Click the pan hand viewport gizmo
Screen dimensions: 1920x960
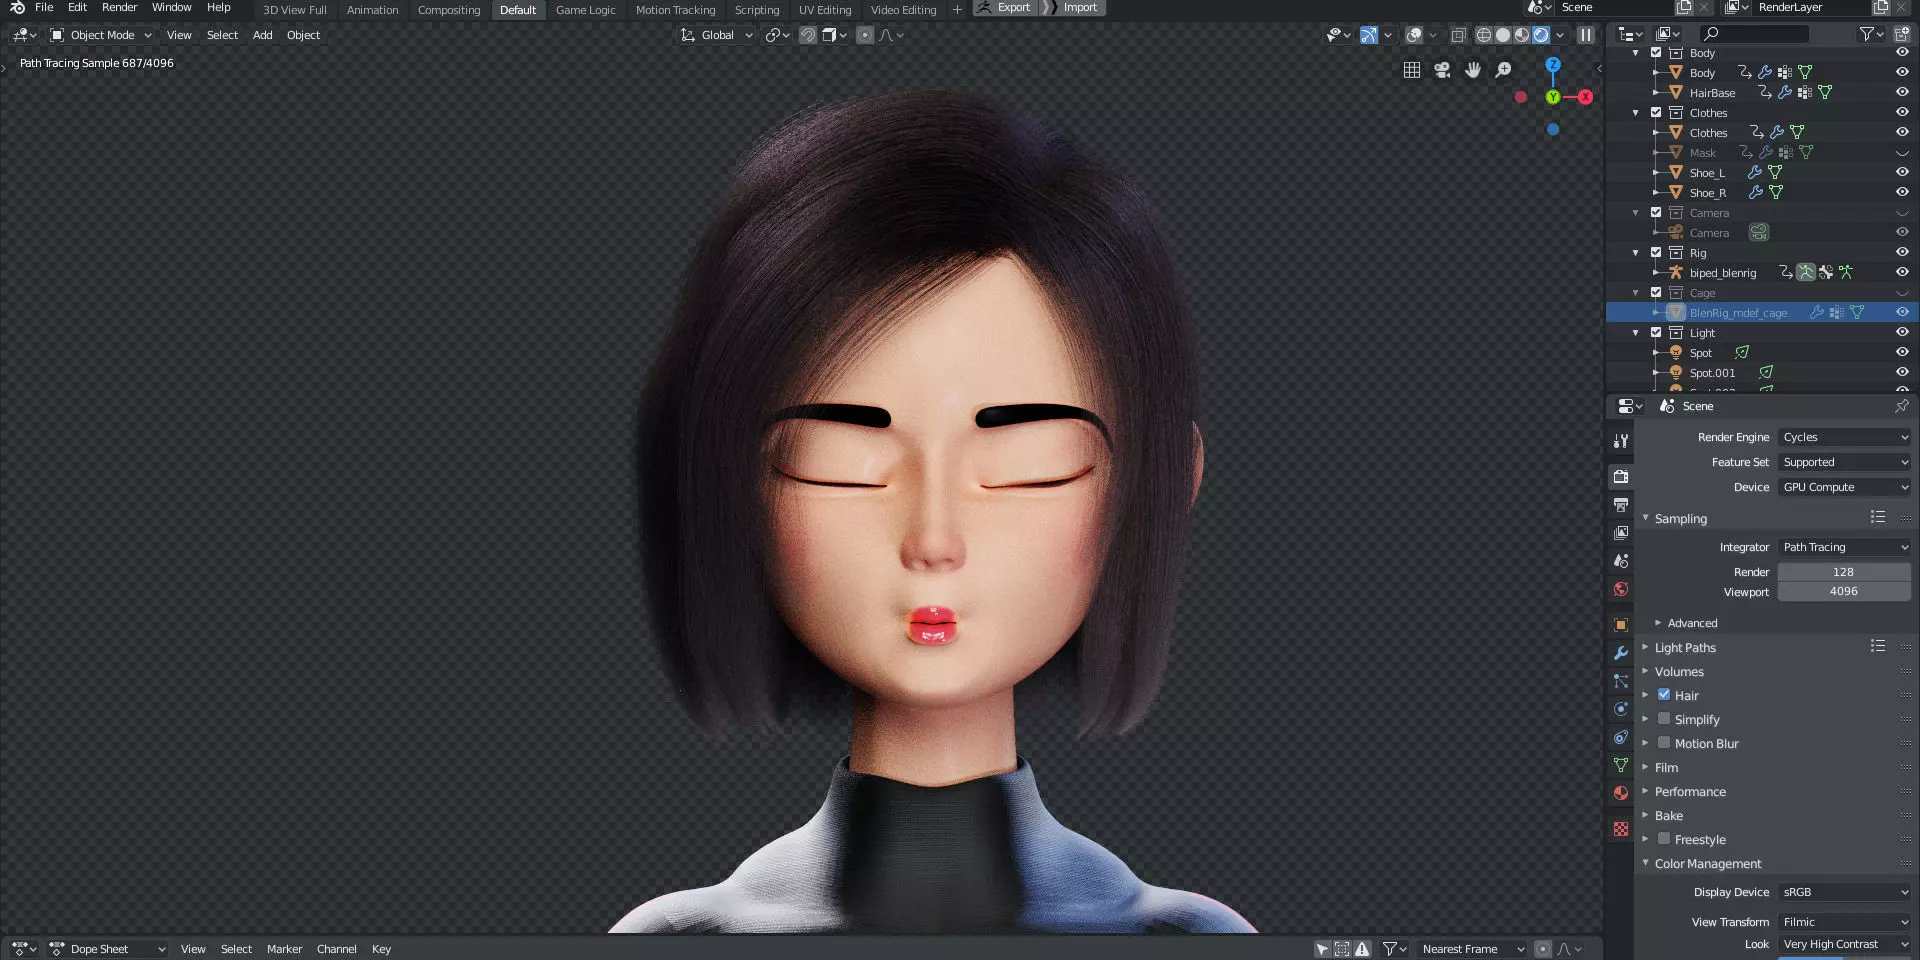1473,70
